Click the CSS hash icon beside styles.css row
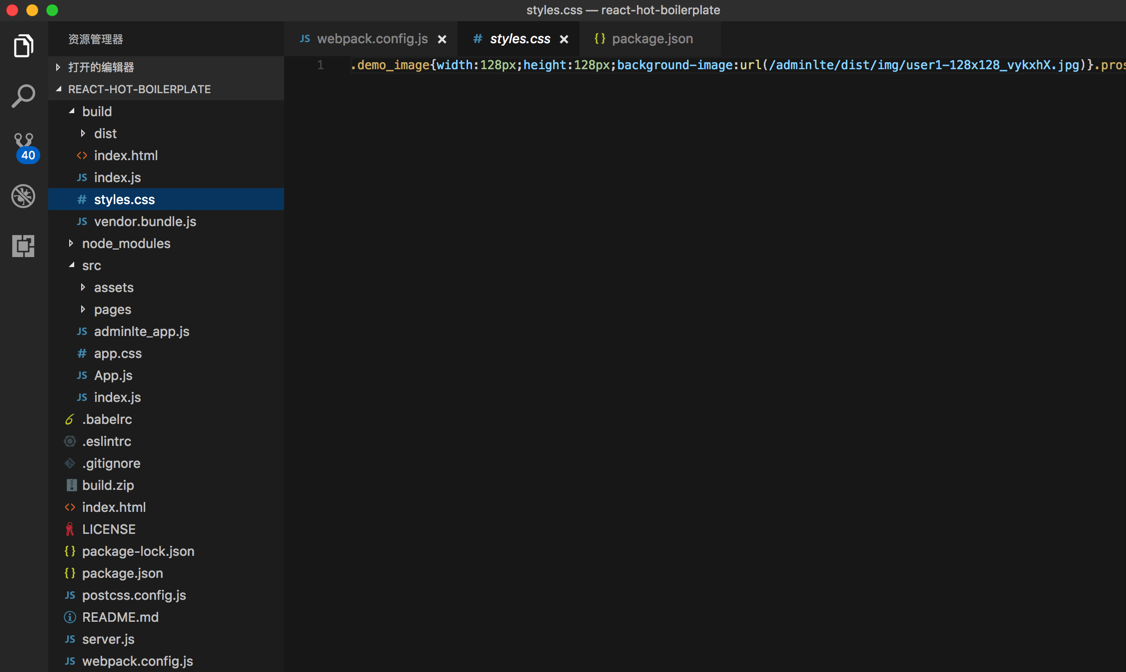 (x=82, y=200)
